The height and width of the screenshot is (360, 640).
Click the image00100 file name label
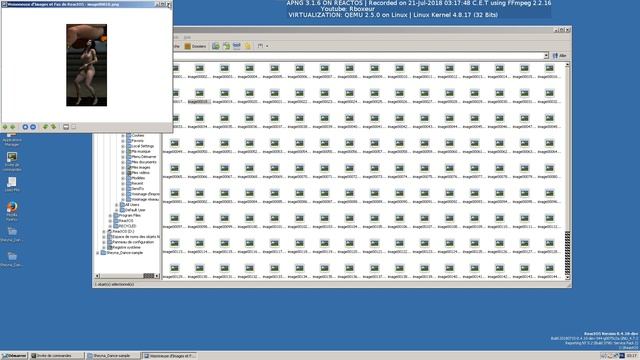(x=249, y=227)
